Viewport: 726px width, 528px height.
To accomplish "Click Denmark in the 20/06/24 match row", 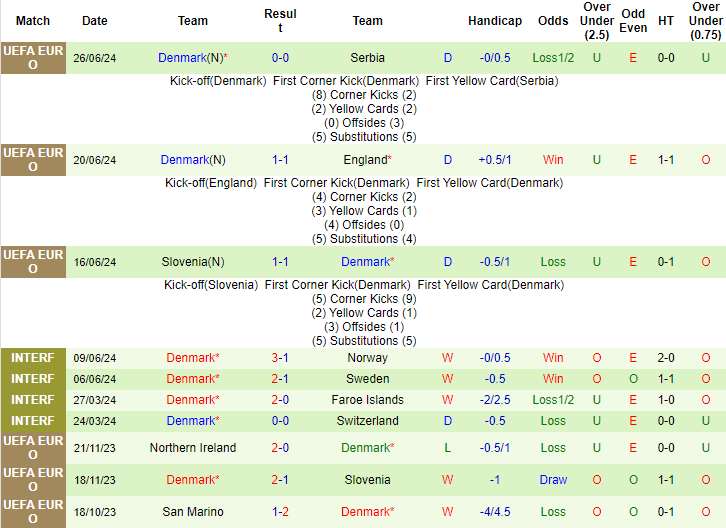I will 186,160.
